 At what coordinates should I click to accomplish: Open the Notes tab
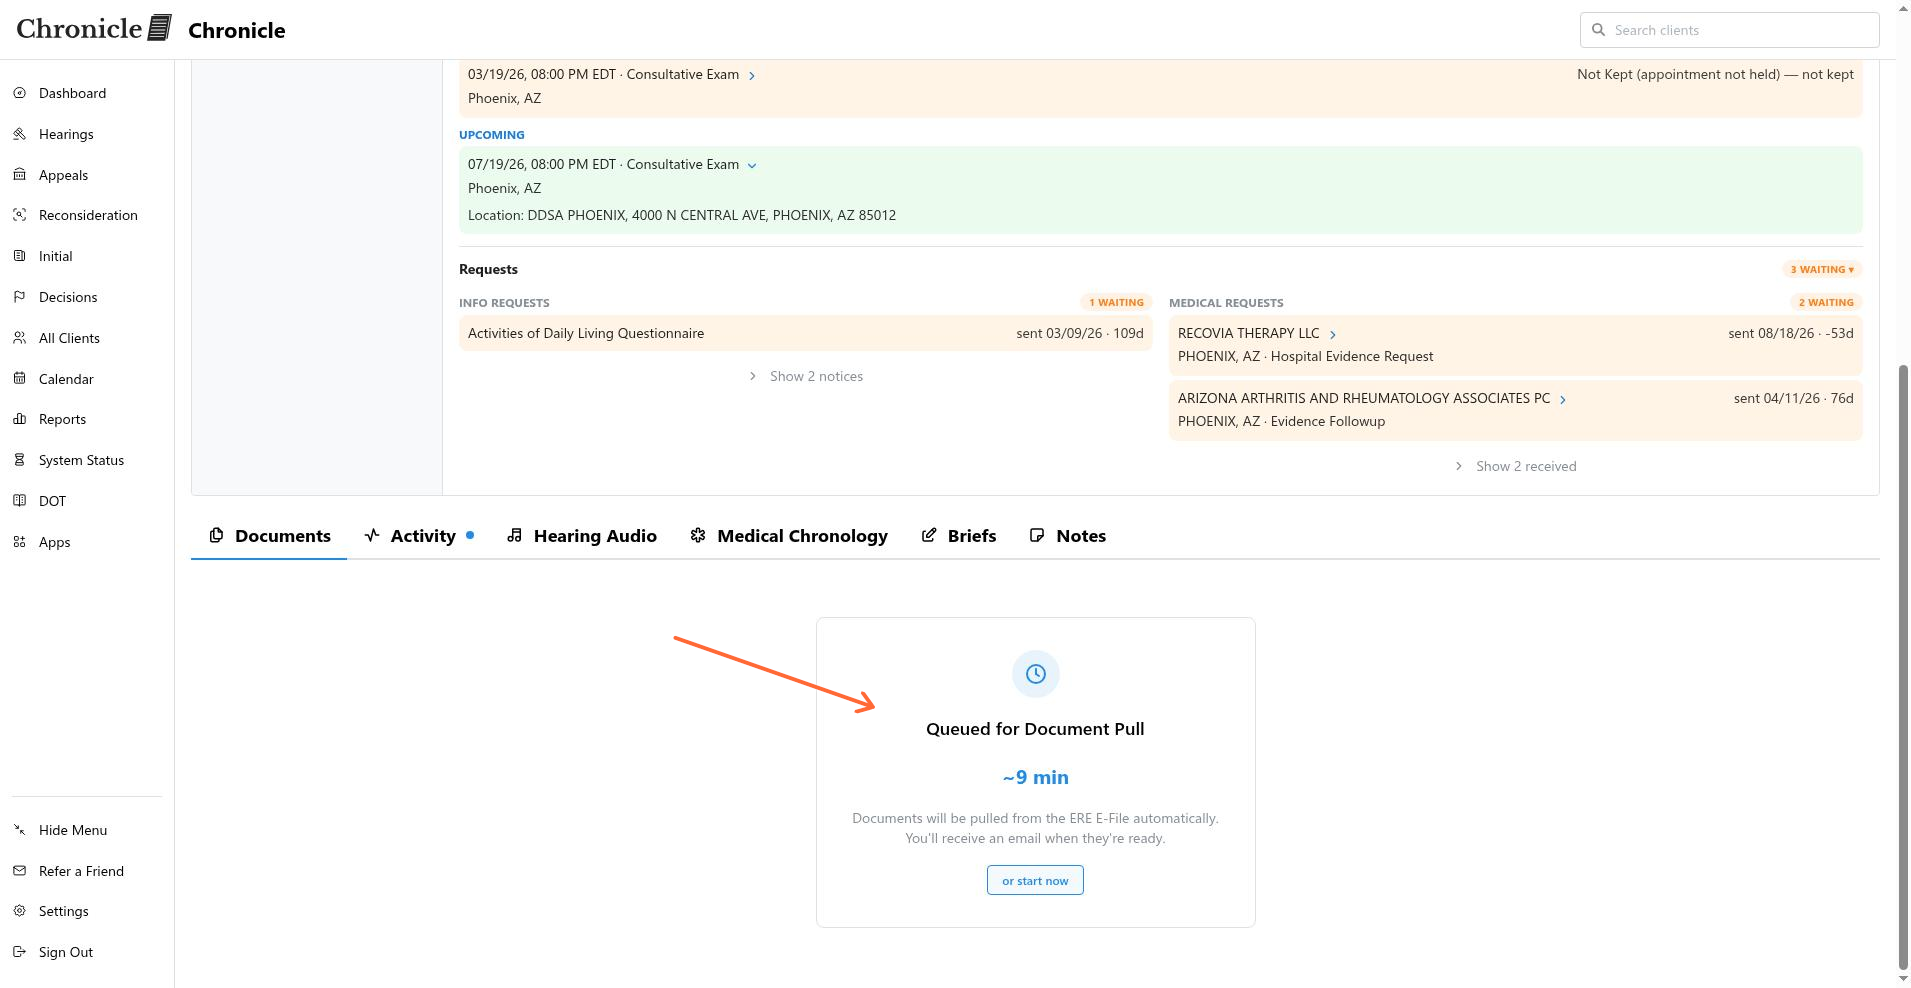pos(1068,536)
